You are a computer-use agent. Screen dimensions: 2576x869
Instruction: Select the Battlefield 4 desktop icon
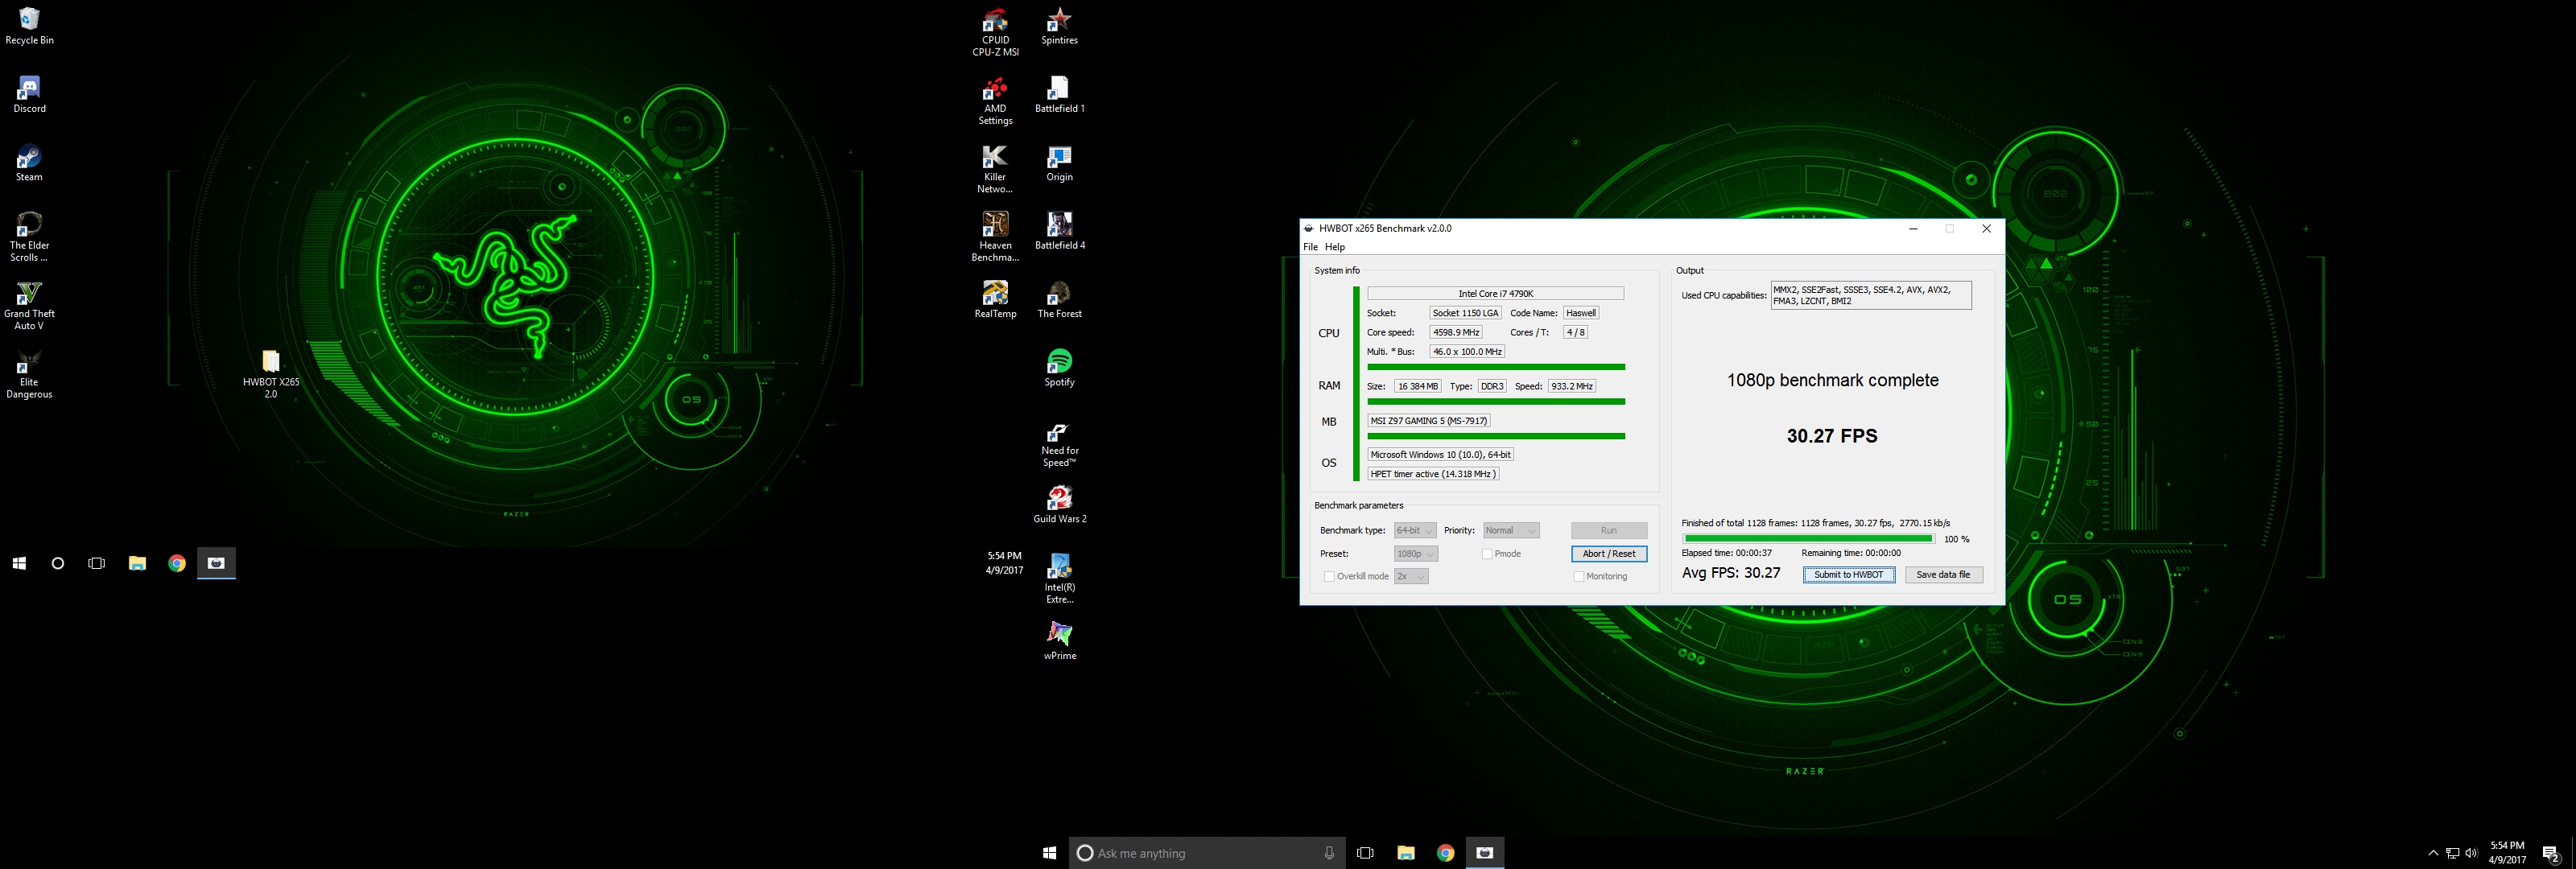pos(1059,232)
